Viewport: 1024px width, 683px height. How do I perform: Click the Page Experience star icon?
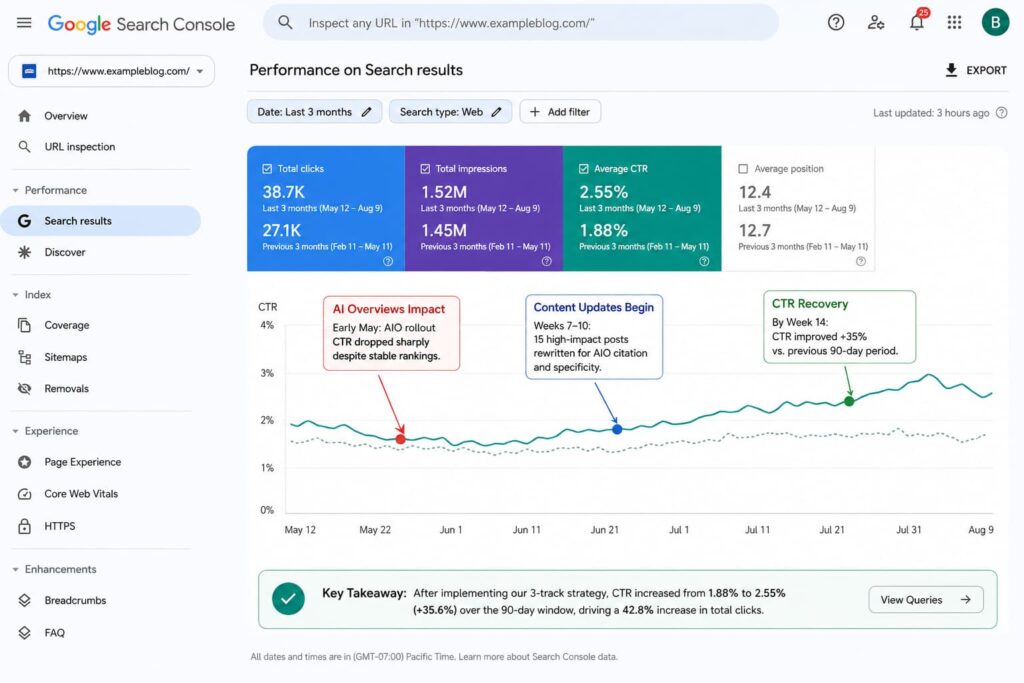(24, 462)
